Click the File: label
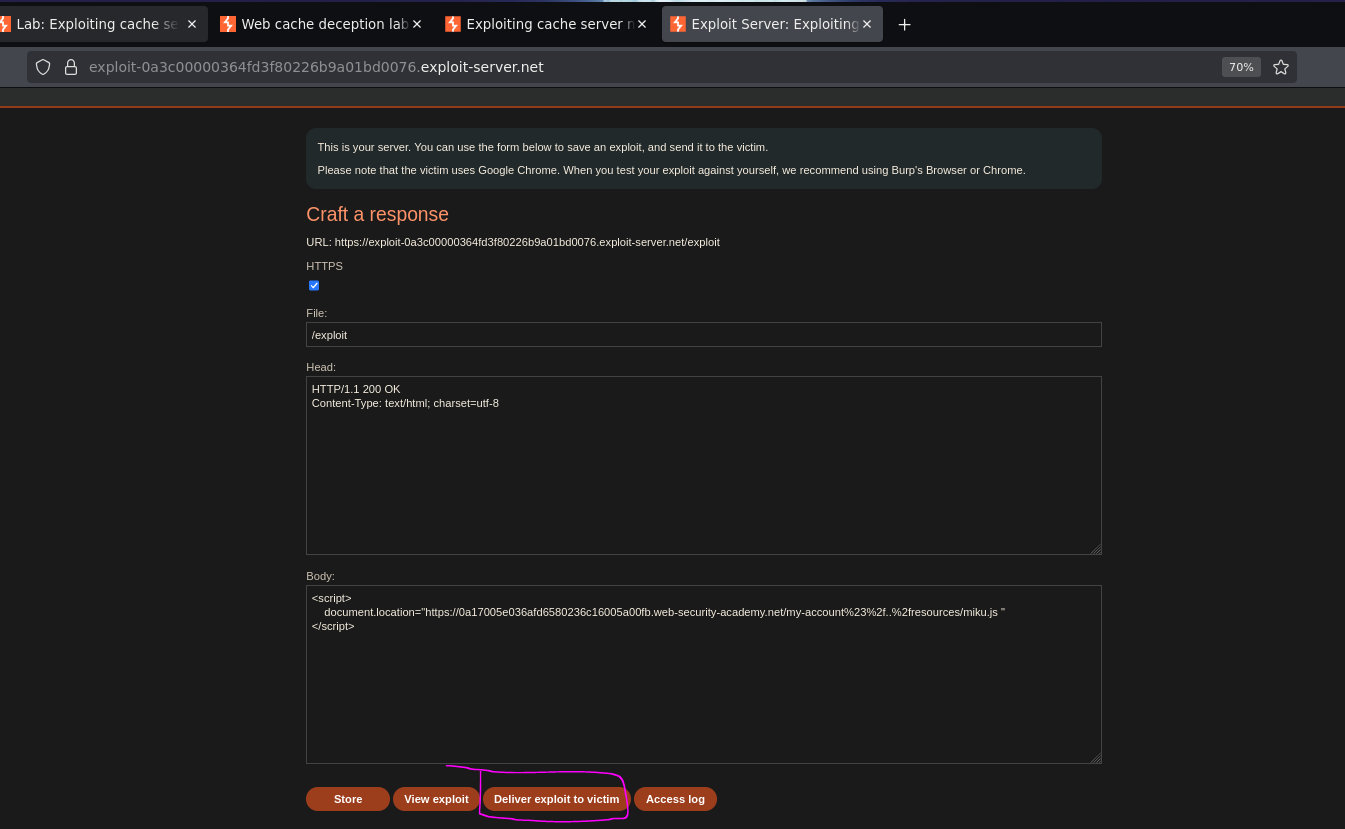The image size is (1345, 829). tap(316, 313)
